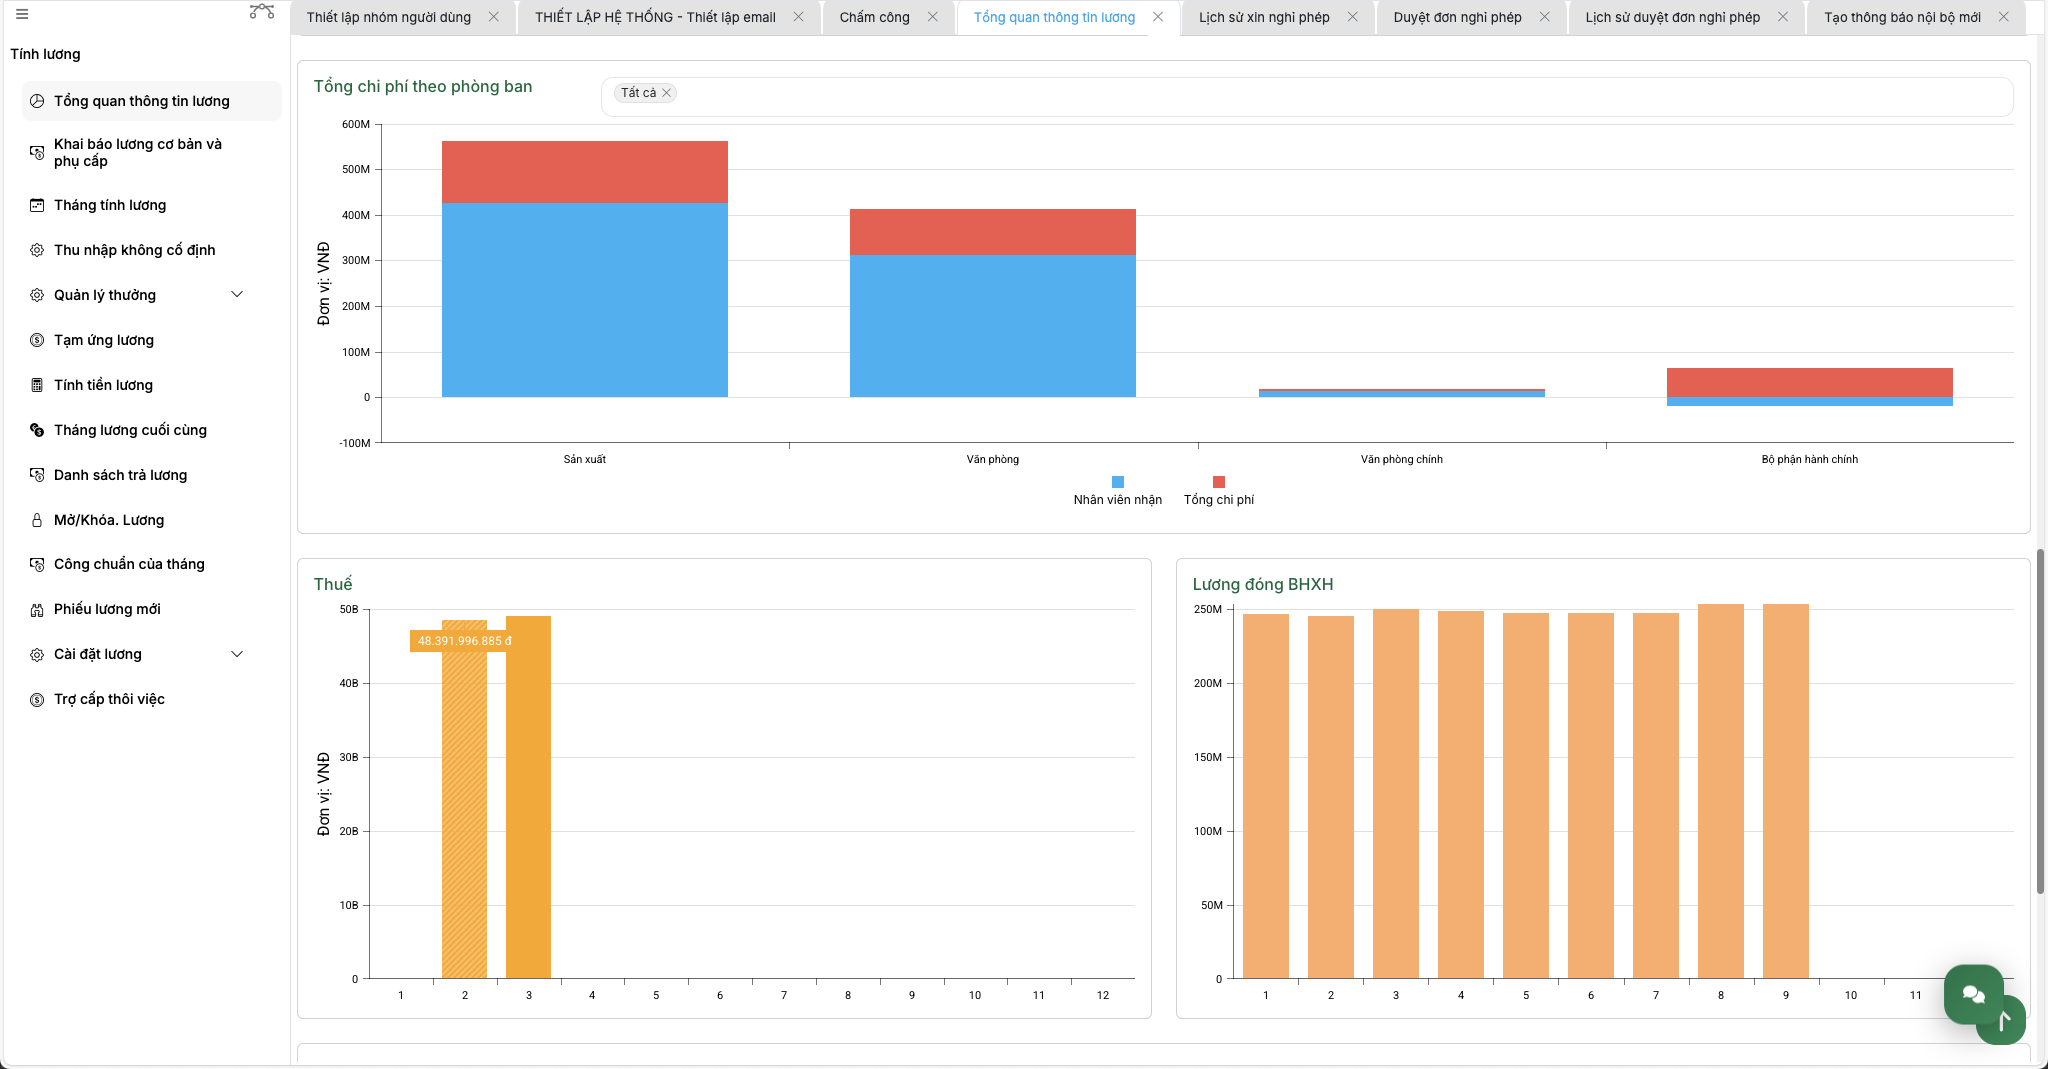The width and height of the screenshot is (2048, 1069).
Task: Close the Tổng quan thông tin lương tab
Action: click(1158, 17)
